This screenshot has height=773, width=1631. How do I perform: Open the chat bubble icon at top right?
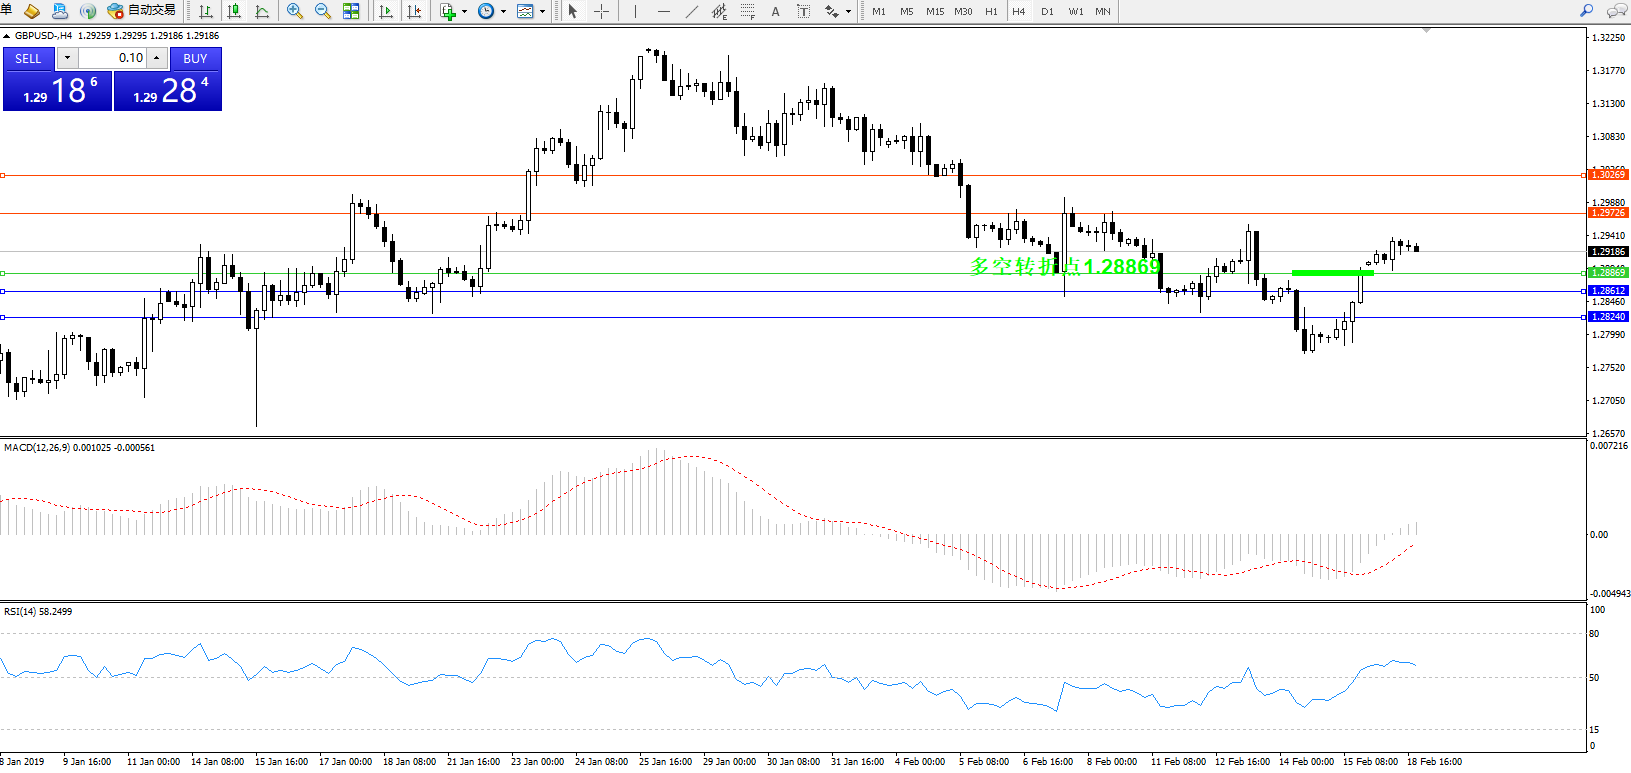coord(1616,11)
